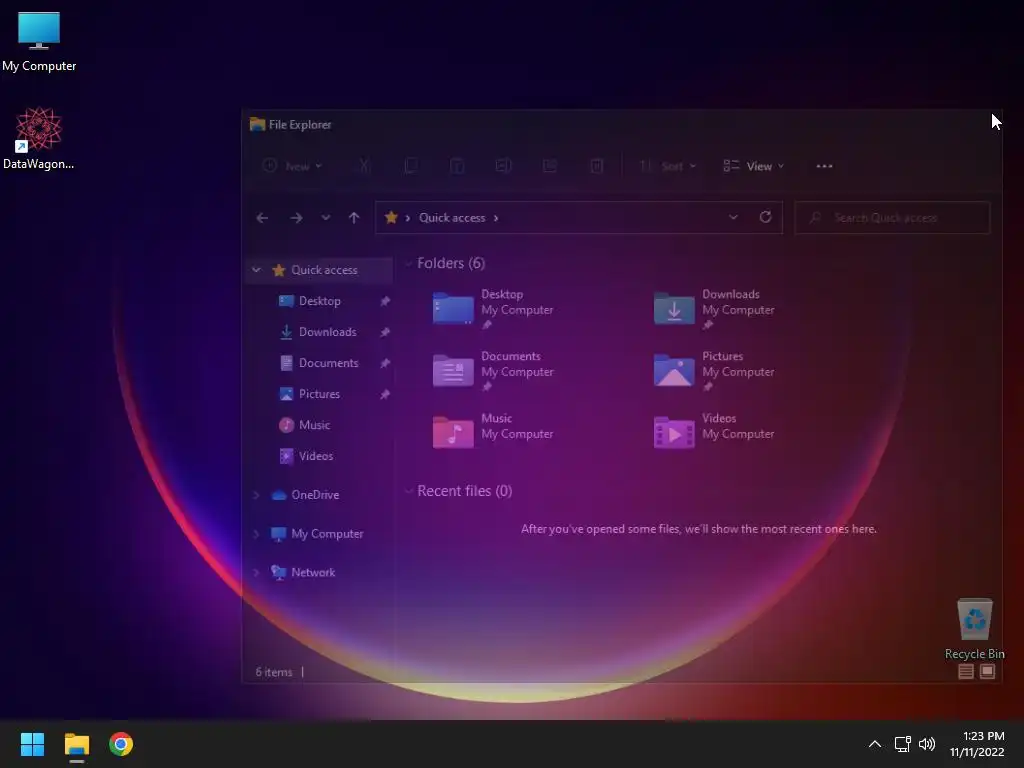Click the Paste icon in File Explorer toolbar
This screenshot has width=1024, height=768.
[x=457, y=166]
